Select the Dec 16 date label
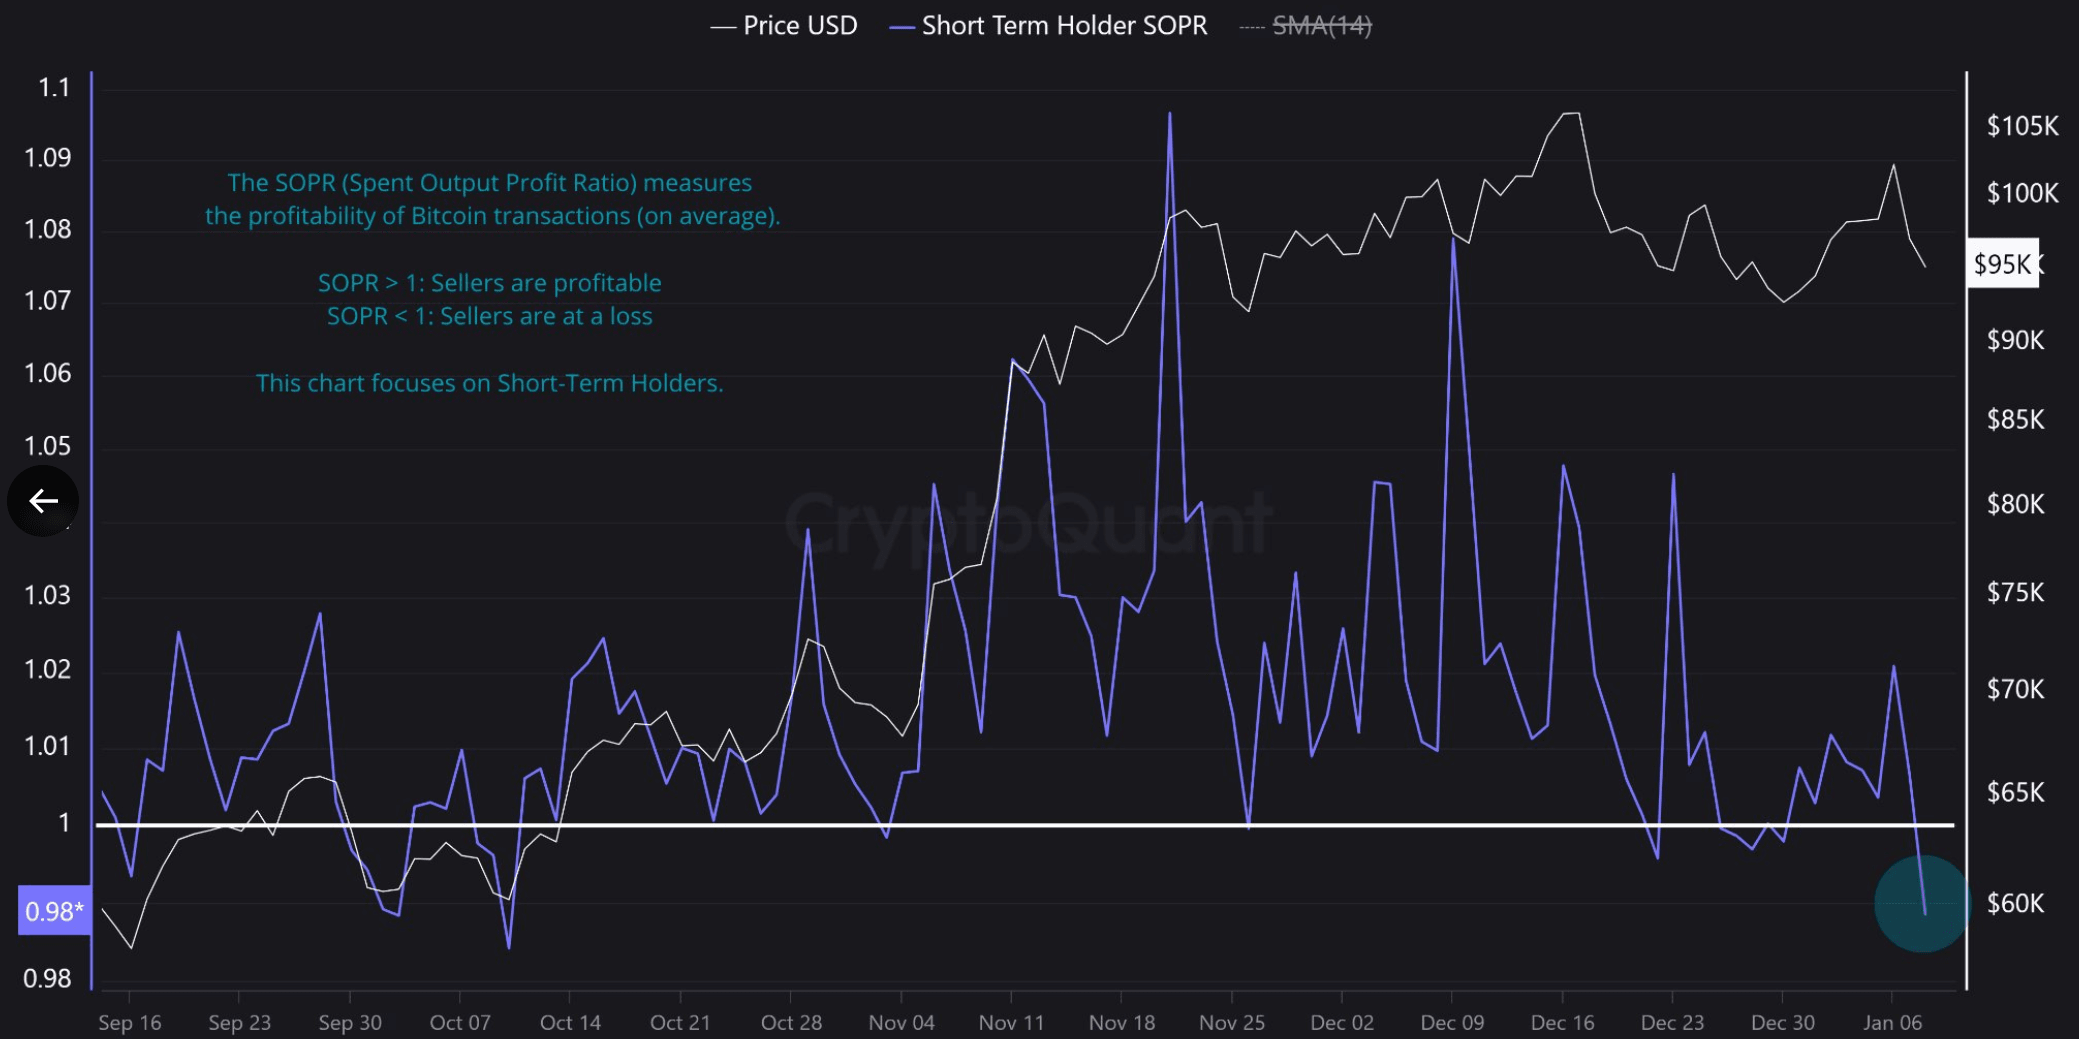The image size is (2079, 1039). coord(1562,1022)
